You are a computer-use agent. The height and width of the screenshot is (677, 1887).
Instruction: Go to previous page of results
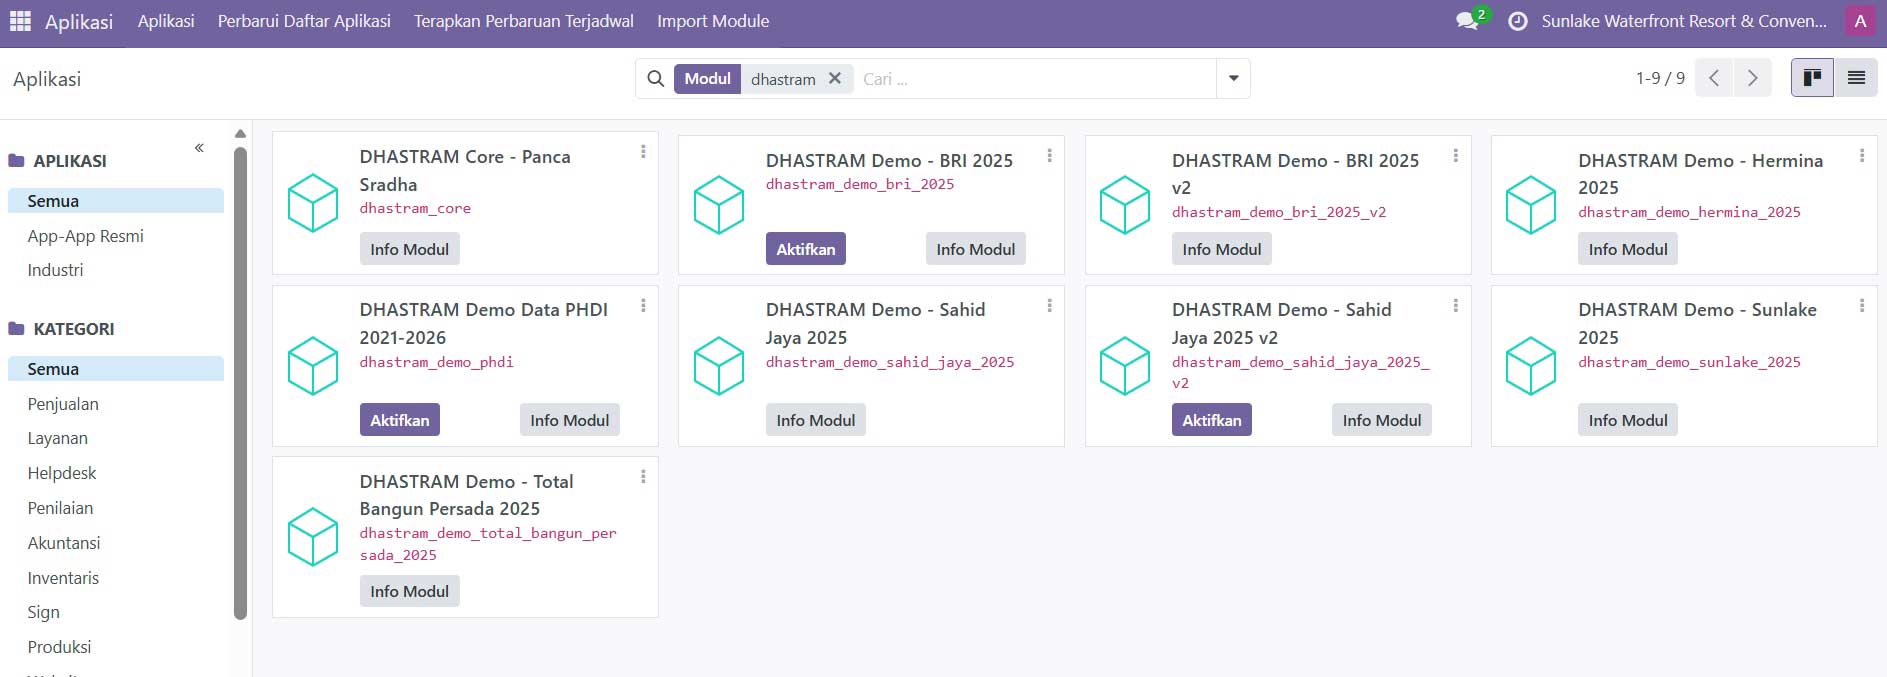click(x=1714, y=78)
